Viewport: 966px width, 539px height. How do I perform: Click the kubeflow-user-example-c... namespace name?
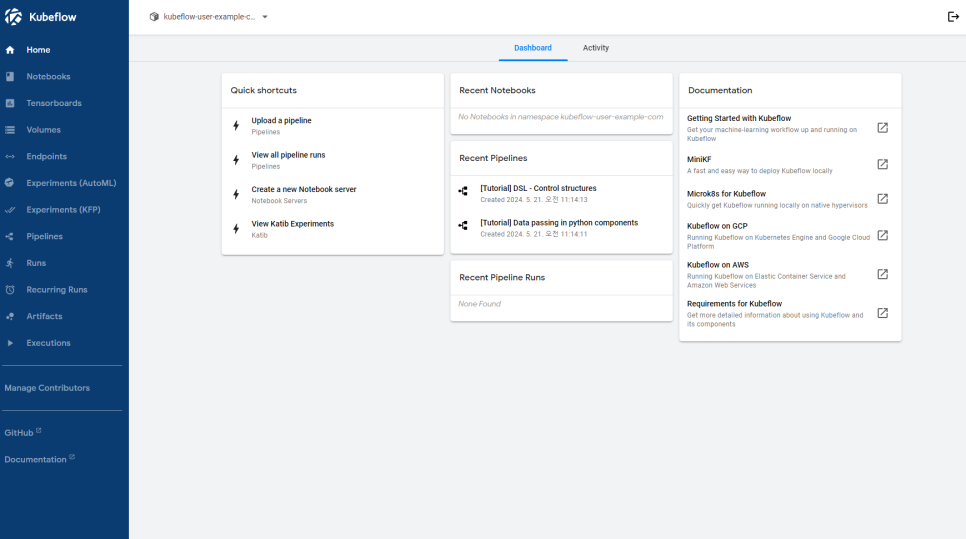point(209,17)
